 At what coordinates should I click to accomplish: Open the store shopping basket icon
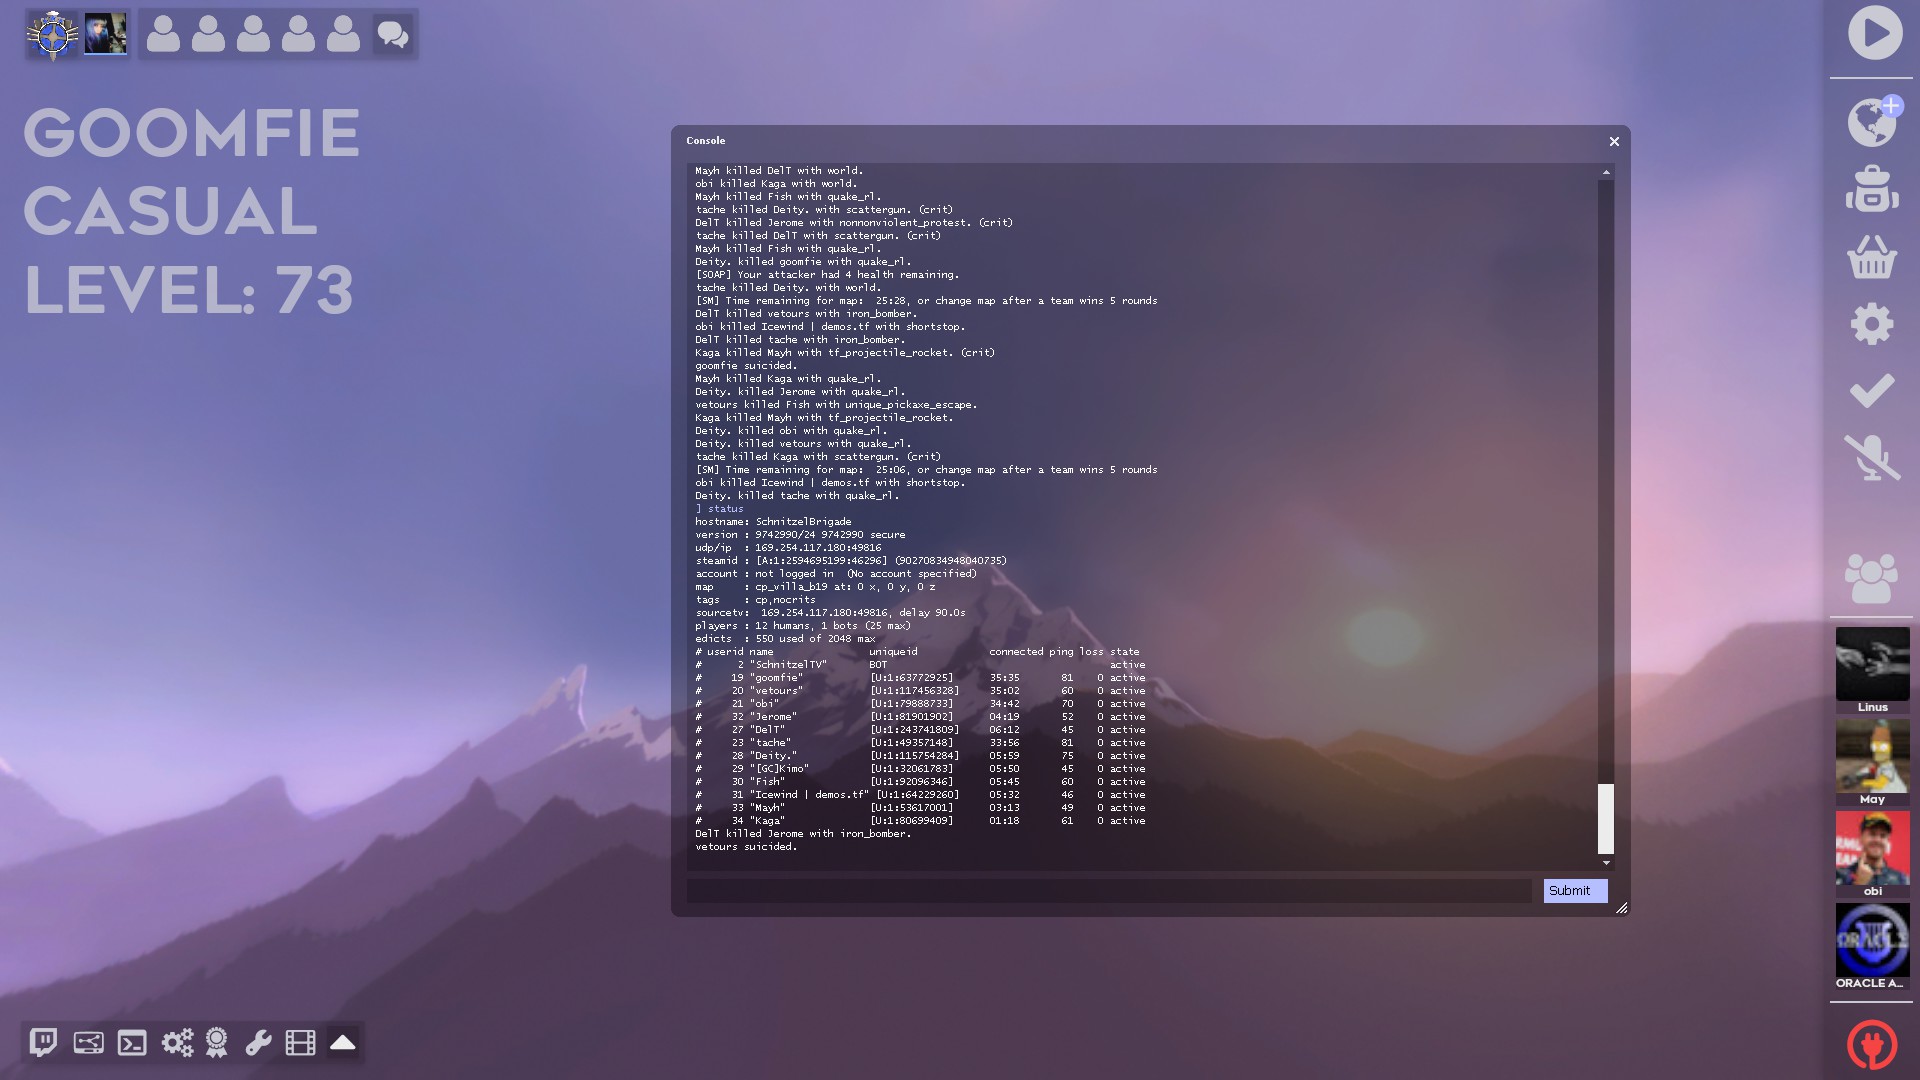(x=1872, y=257)
